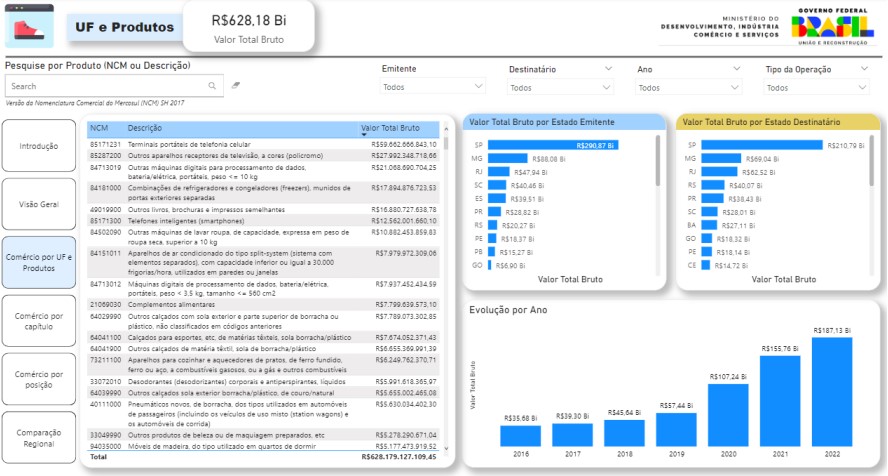Go to the Introdução page
888x476 pixels.
pyautogui.click(x=39, y=146)
